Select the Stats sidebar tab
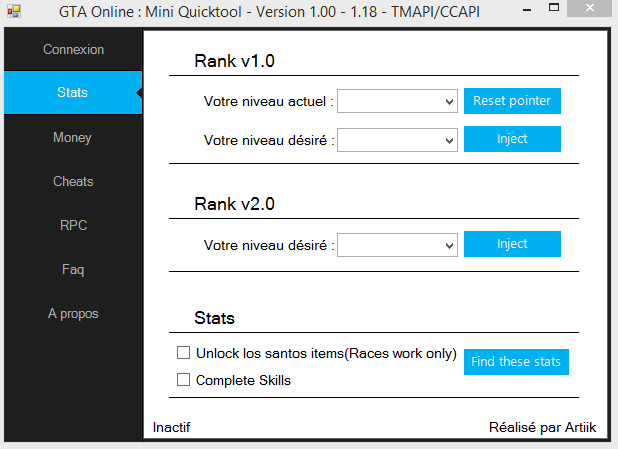This screenshot has width=618, height=449. [73, 93]
